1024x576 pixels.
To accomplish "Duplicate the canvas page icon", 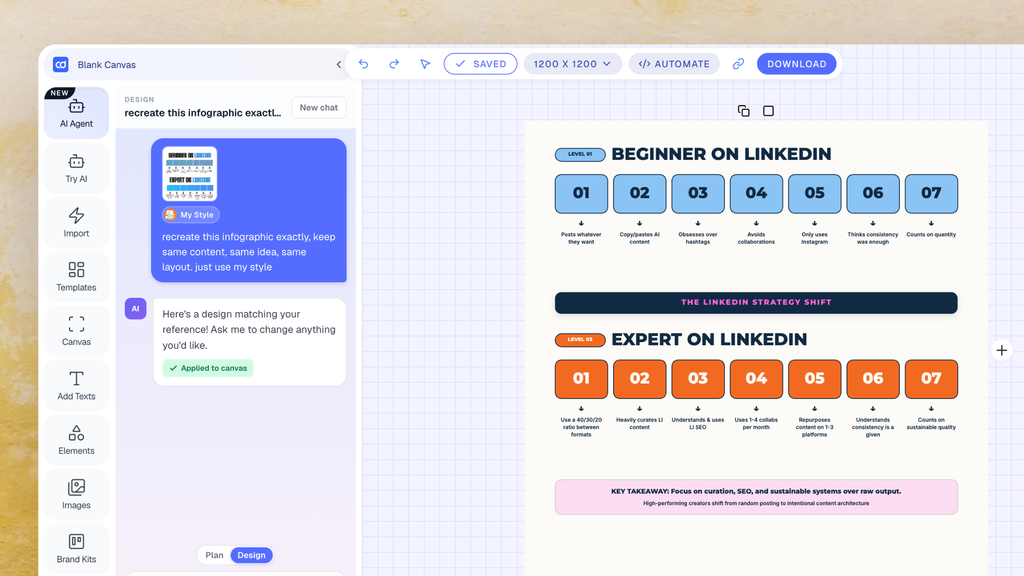I will (743, 111).
